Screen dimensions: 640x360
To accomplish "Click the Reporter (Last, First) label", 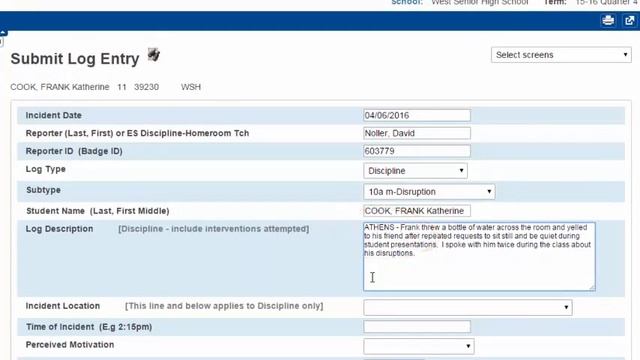I will pyautogui.click(x=137, y=133).
